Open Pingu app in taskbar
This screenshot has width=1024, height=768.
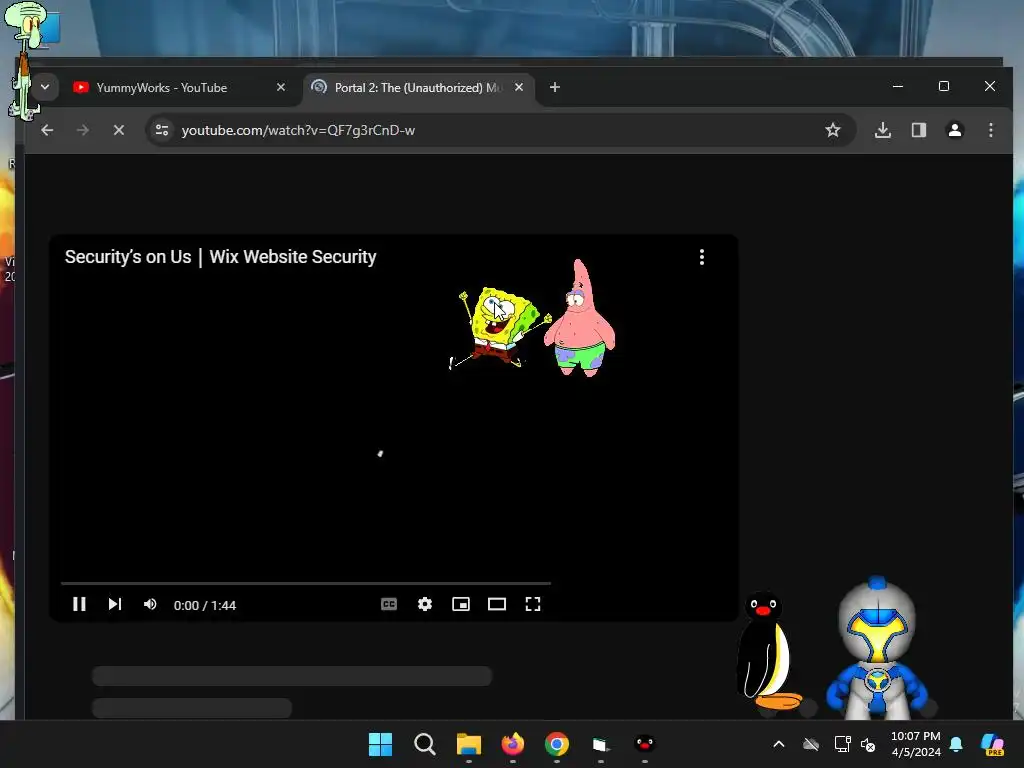[x=645, y=744]
